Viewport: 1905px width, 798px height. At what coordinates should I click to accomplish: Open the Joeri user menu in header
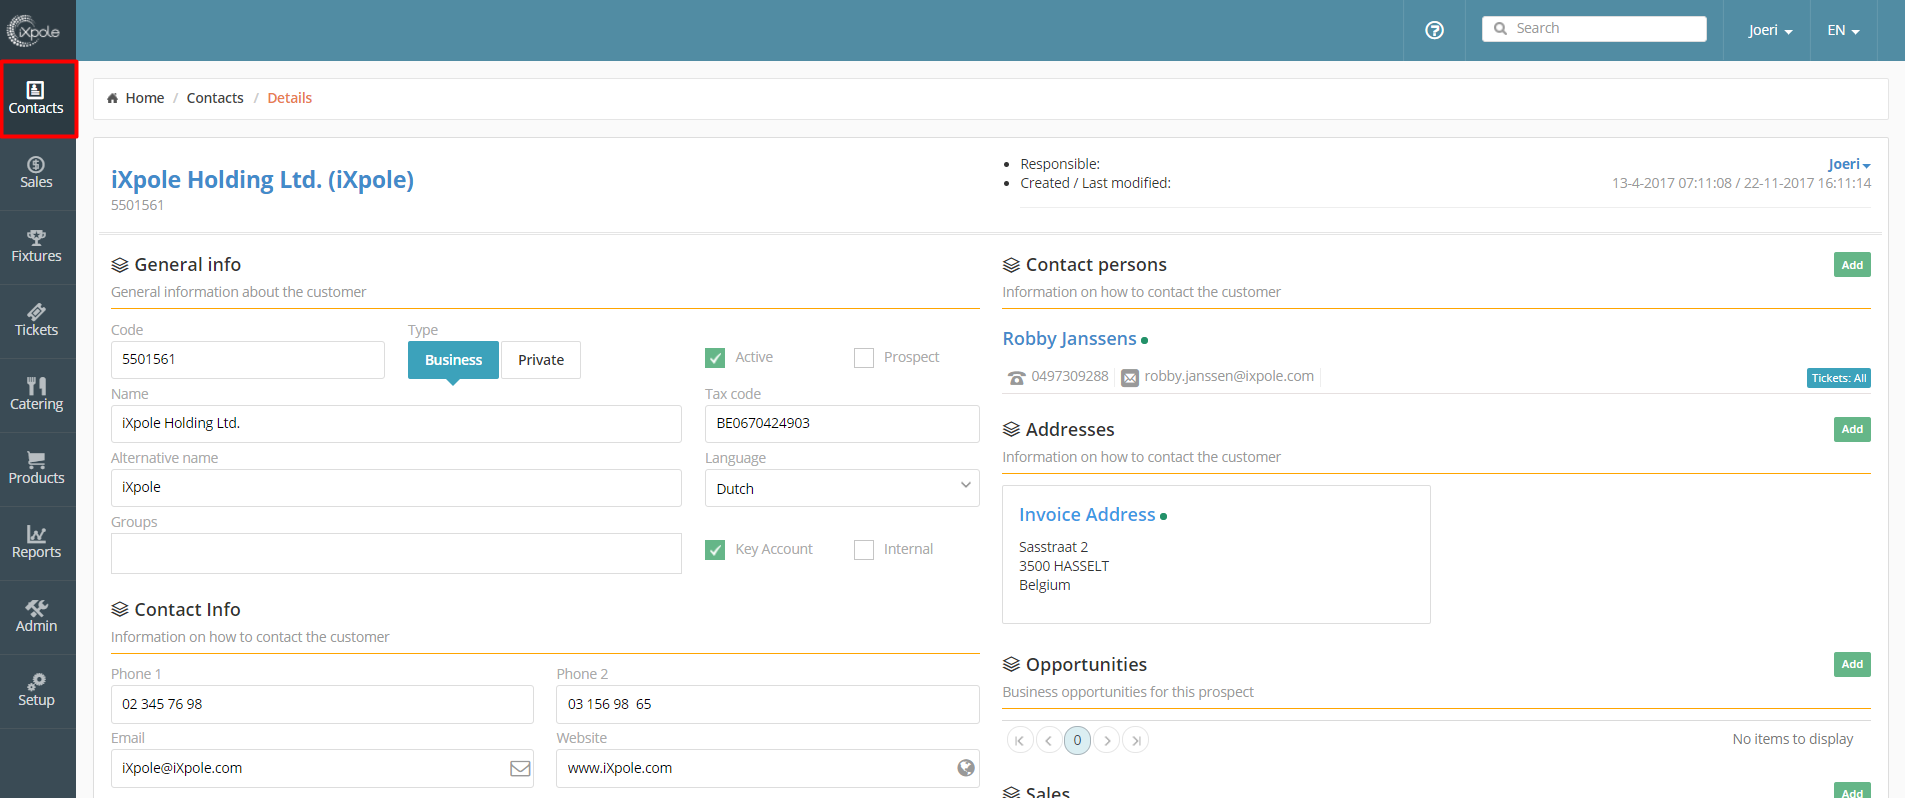click(x=1770, y=30)
